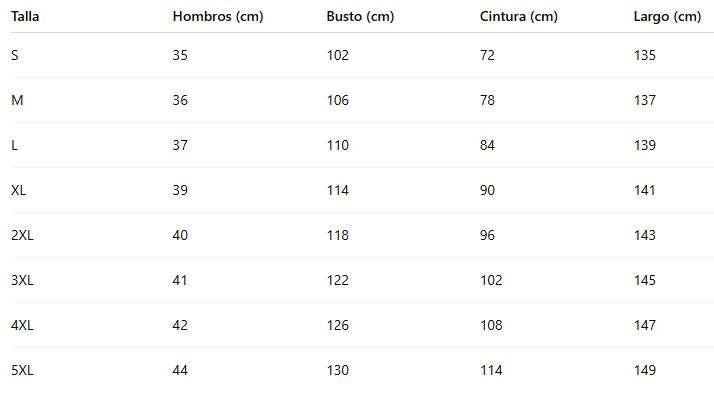Select the XL size row label
Viewport: 714px width, 411px height.
[x=19, y=190]
